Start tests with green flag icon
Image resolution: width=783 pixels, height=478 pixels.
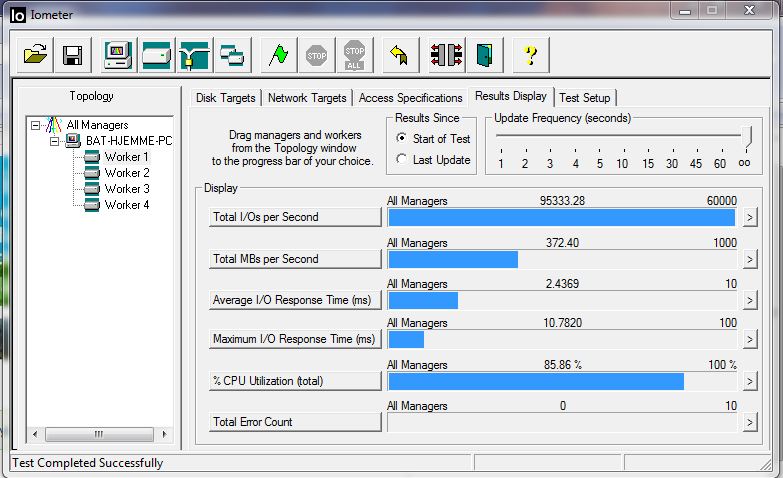pos(279,55)
